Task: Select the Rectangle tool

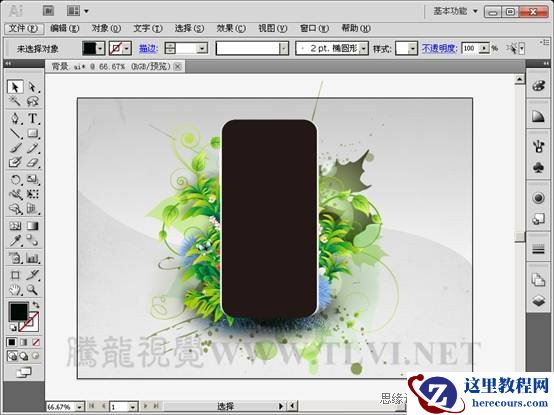Action: pos(33,133)
